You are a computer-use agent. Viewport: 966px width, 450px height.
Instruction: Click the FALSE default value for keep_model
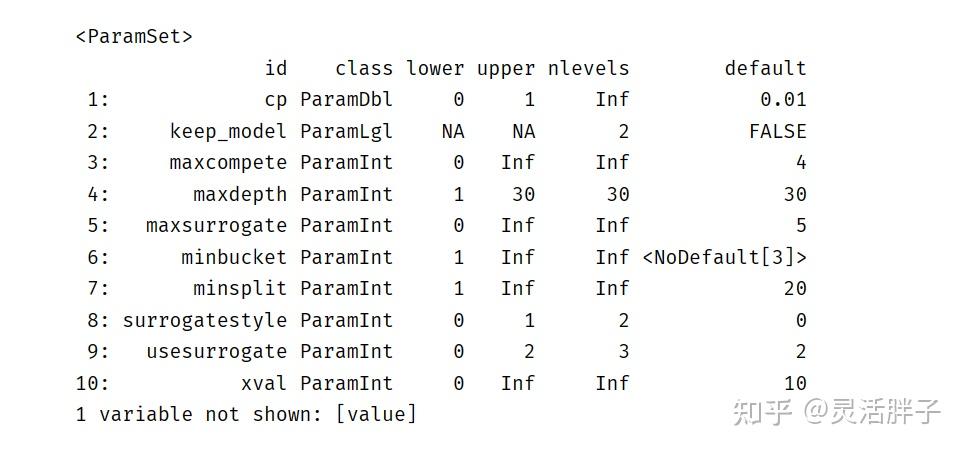click(777, 131)
